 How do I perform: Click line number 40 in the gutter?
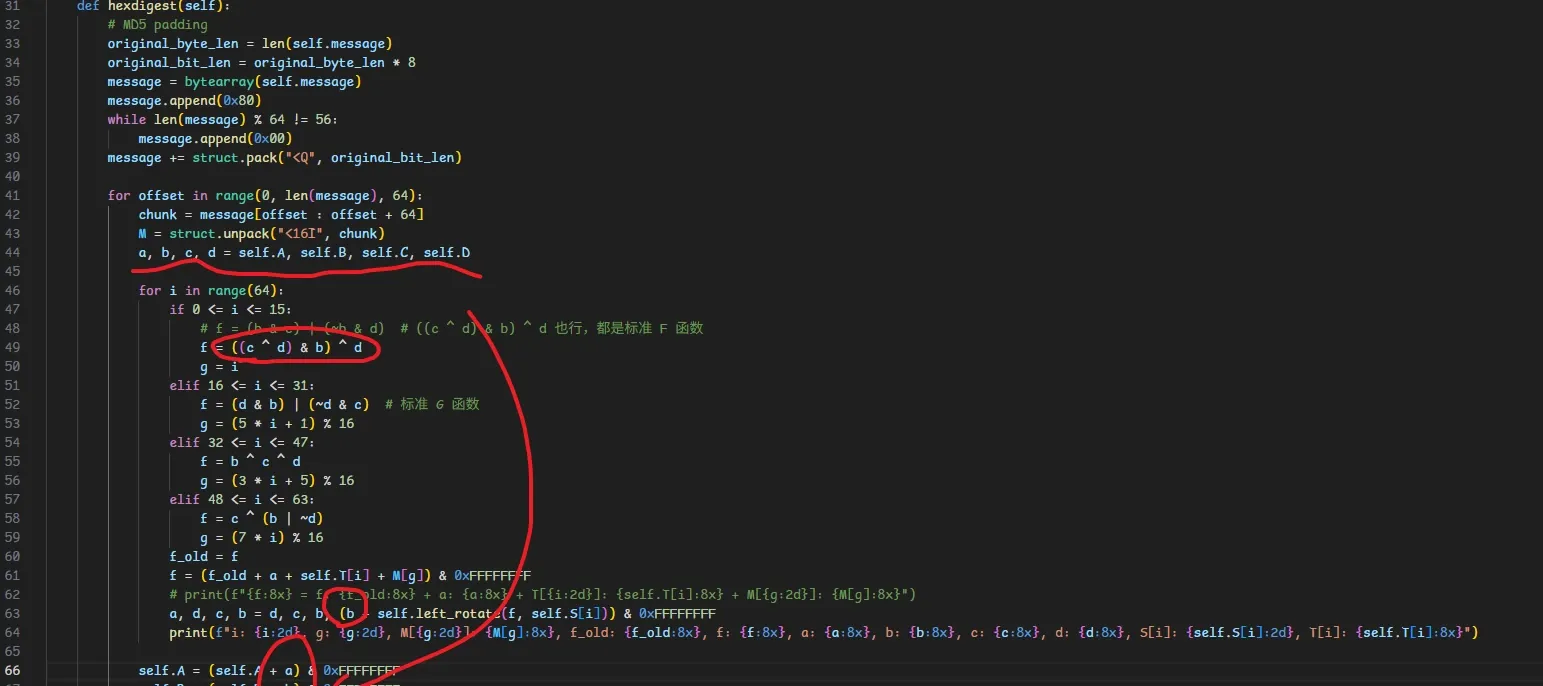12,176
